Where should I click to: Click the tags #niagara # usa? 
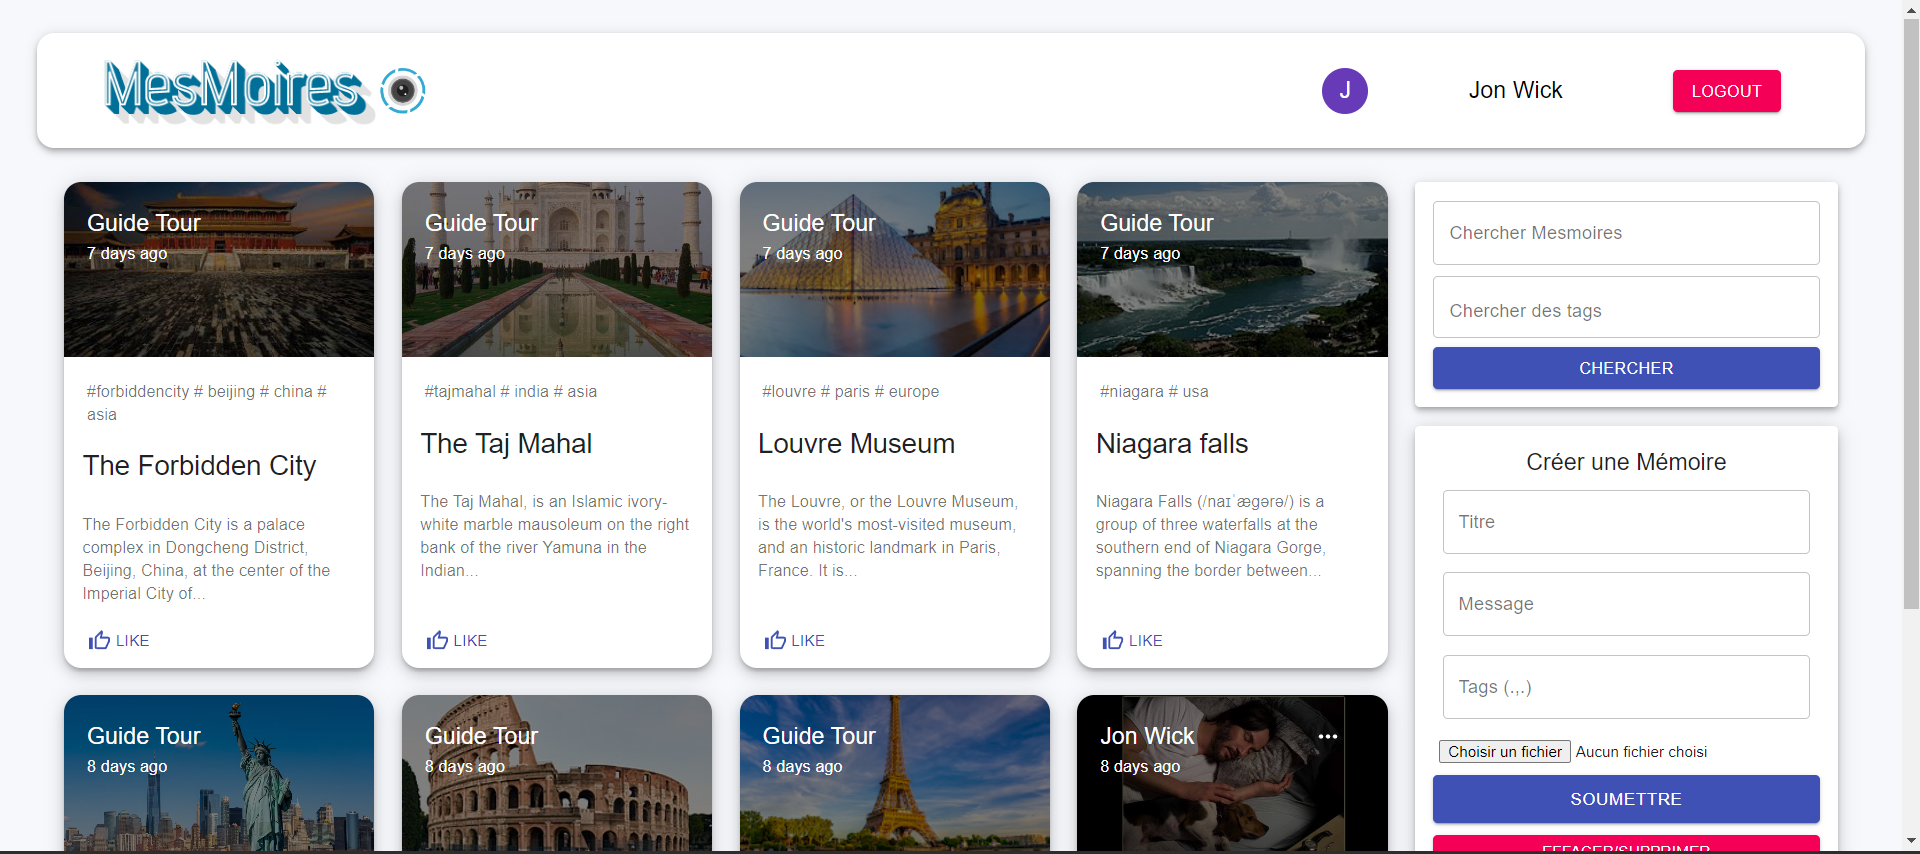point(1154,392)
